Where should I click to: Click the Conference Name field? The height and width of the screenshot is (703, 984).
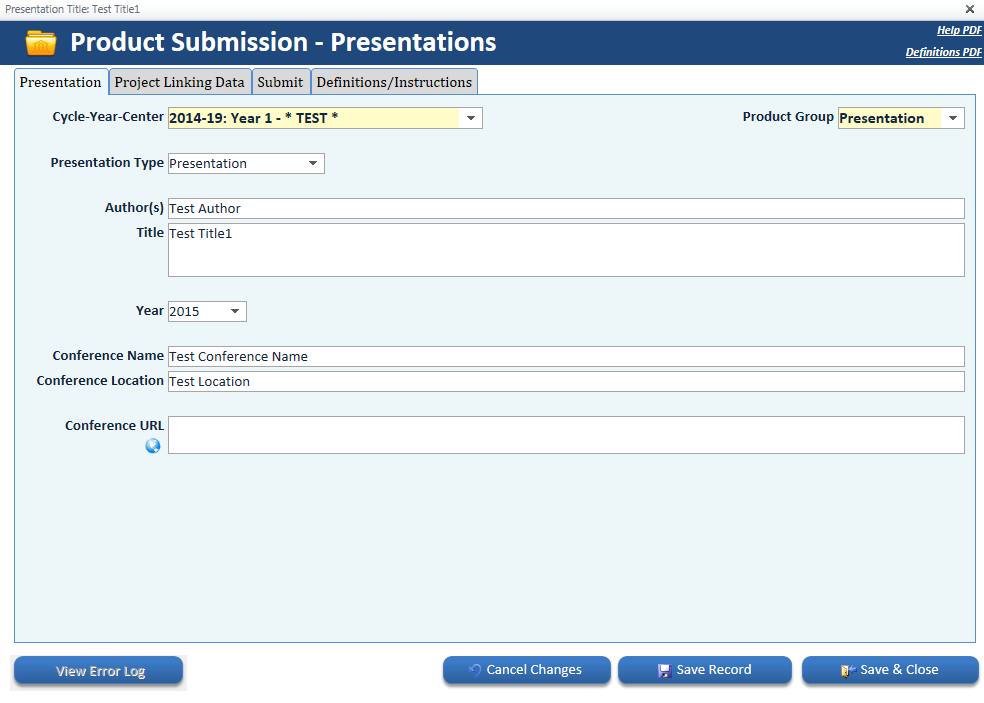(x=565, y=356)
